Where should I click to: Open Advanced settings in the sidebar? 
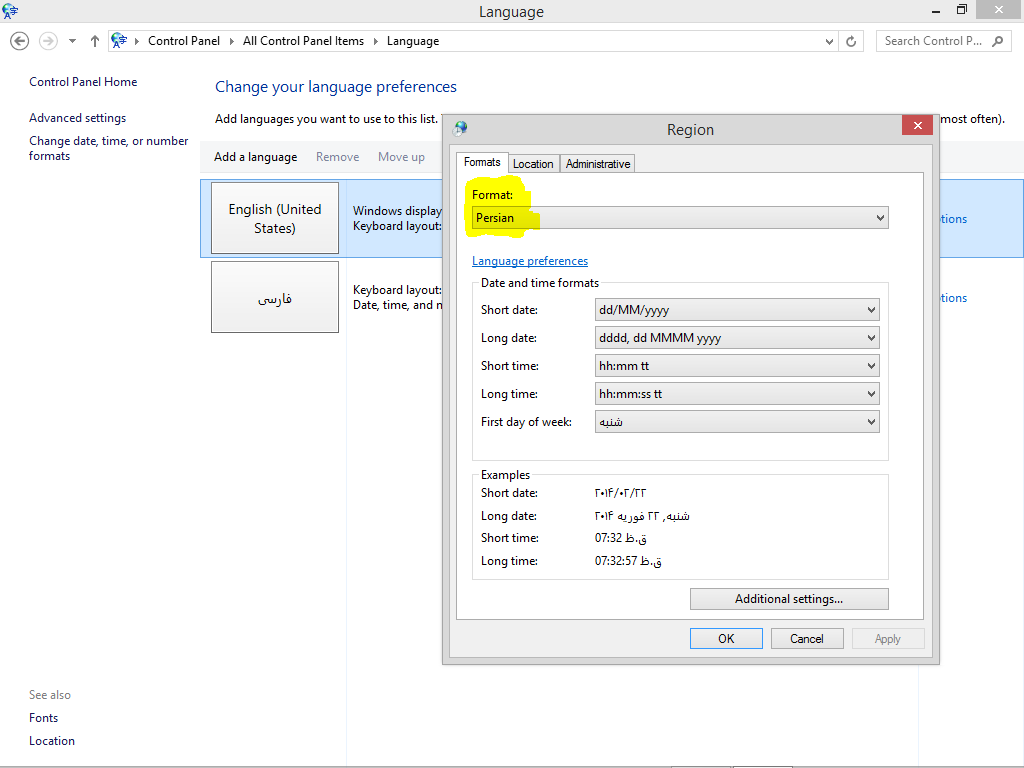point(77,118)
